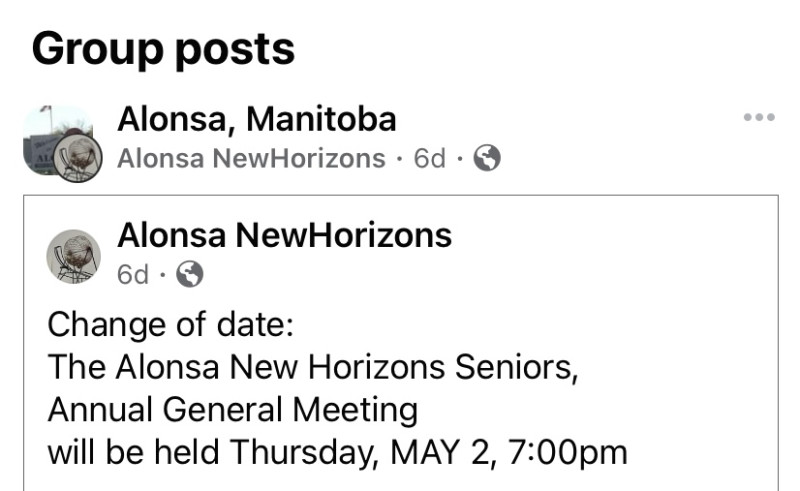
Task: Click 'The Alonsa New Horizons Seniors,' line
Action: pos(313,367)
